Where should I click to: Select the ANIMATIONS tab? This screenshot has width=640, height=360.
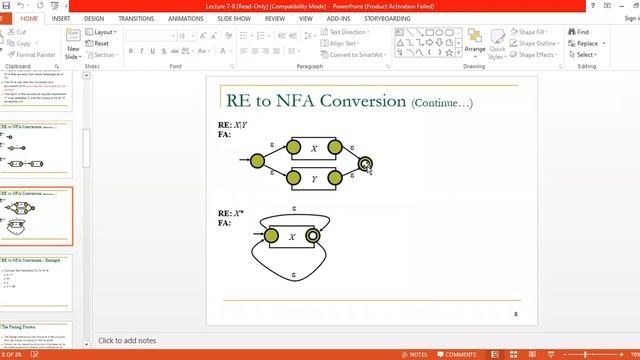pos(186,18)
